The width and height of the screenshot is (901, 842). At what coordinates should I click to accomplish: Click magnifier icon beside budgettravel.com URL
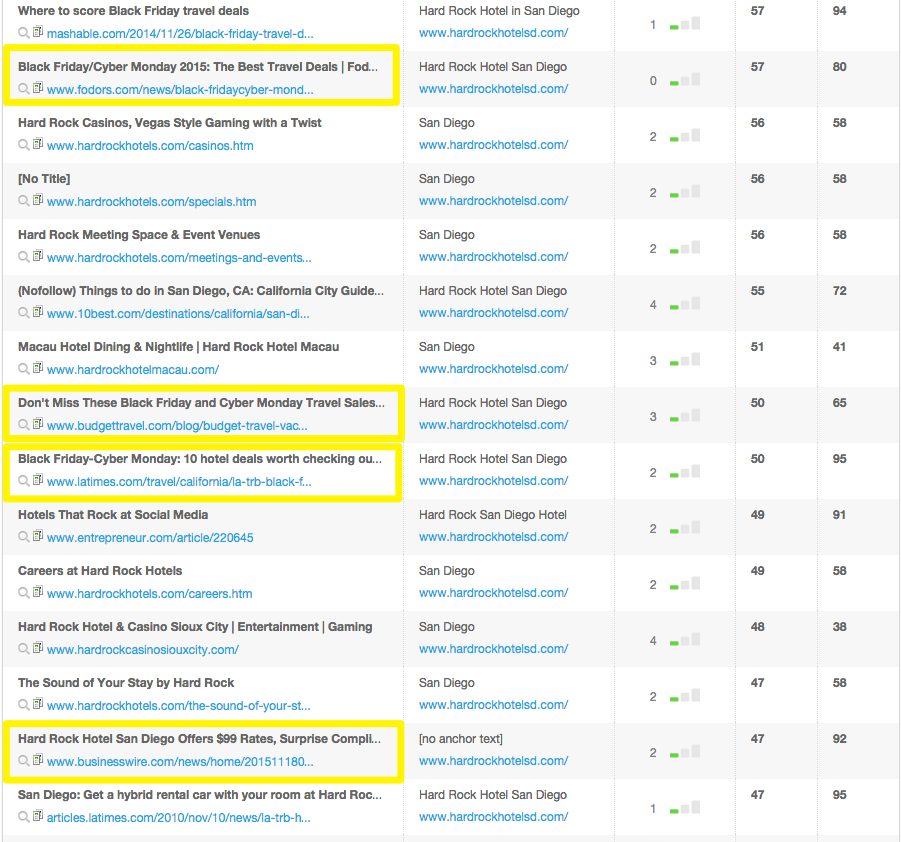point(24,425)
